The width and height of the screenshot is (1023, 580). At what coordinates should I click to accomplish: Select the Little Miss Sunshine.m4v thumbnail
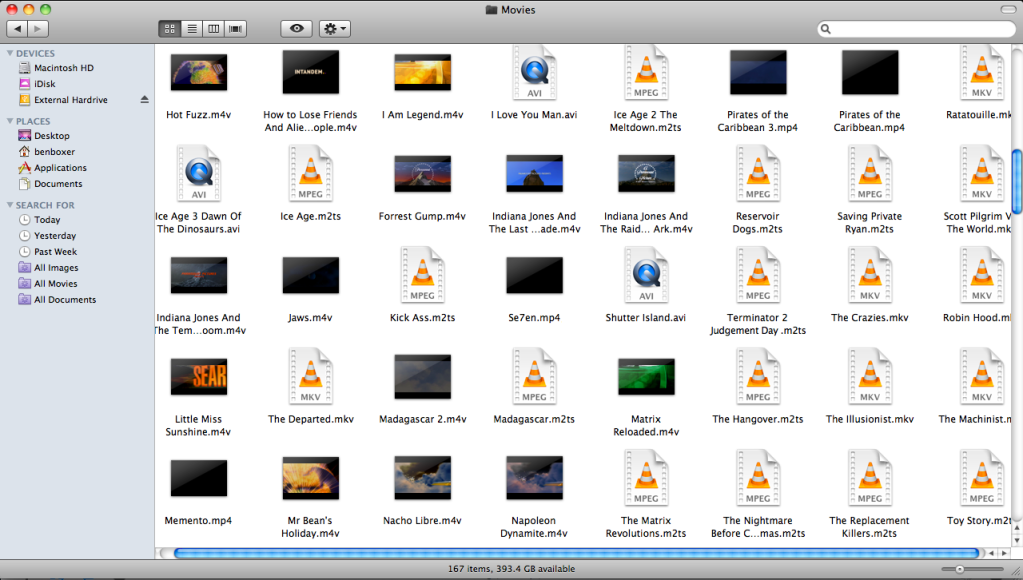[x=199, y=376]
